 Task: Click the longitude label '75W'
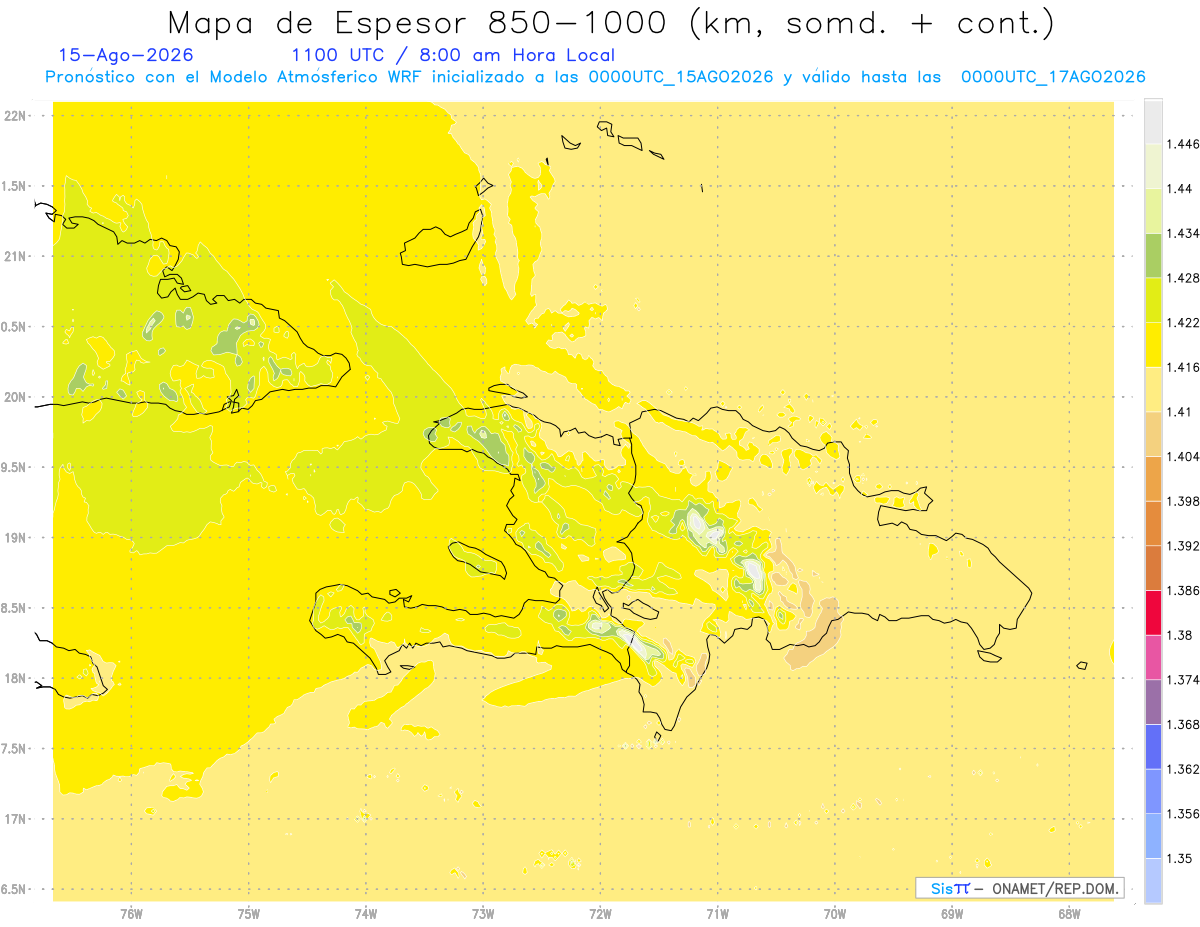tap(248, 914)
